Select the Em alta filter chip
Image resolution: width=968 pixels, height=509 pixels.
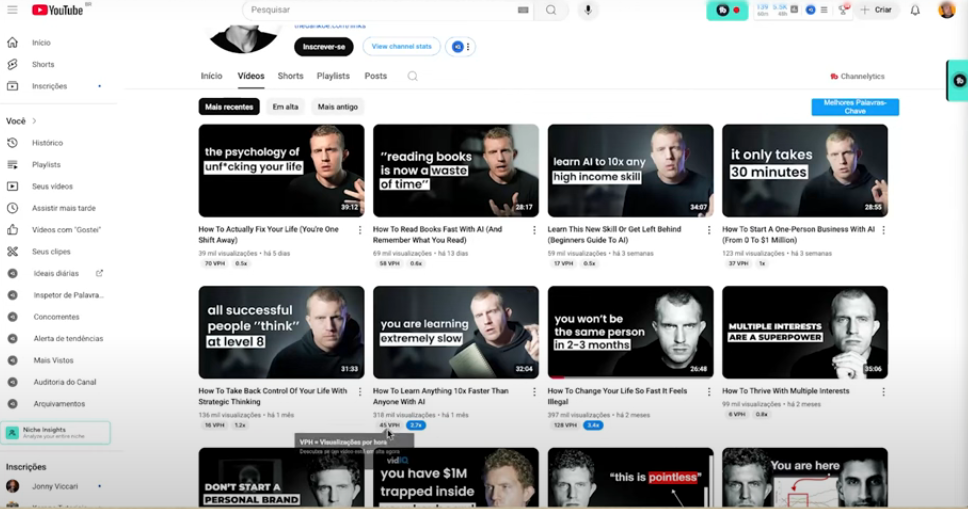pyautogui.click(x=285, y=107)
